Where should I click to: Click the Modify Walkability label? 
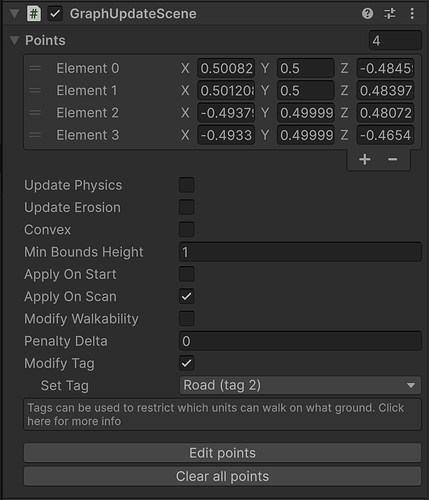point(81,319)
